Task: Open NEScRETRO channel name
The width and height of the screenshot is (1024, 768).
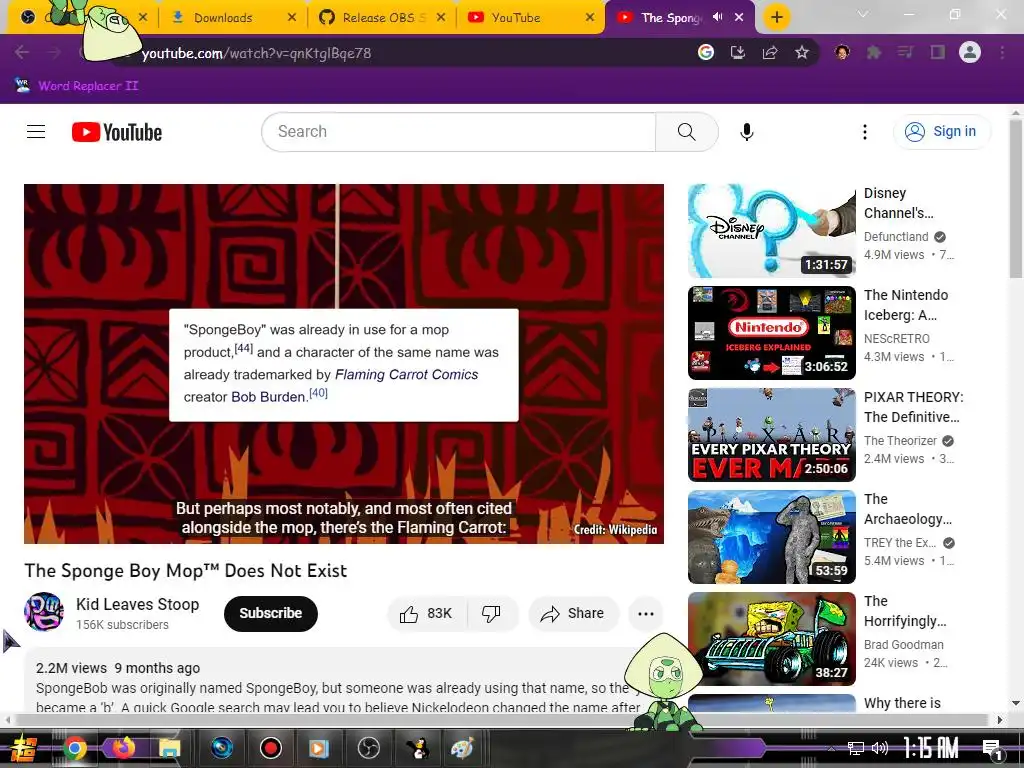Action: 896,338
